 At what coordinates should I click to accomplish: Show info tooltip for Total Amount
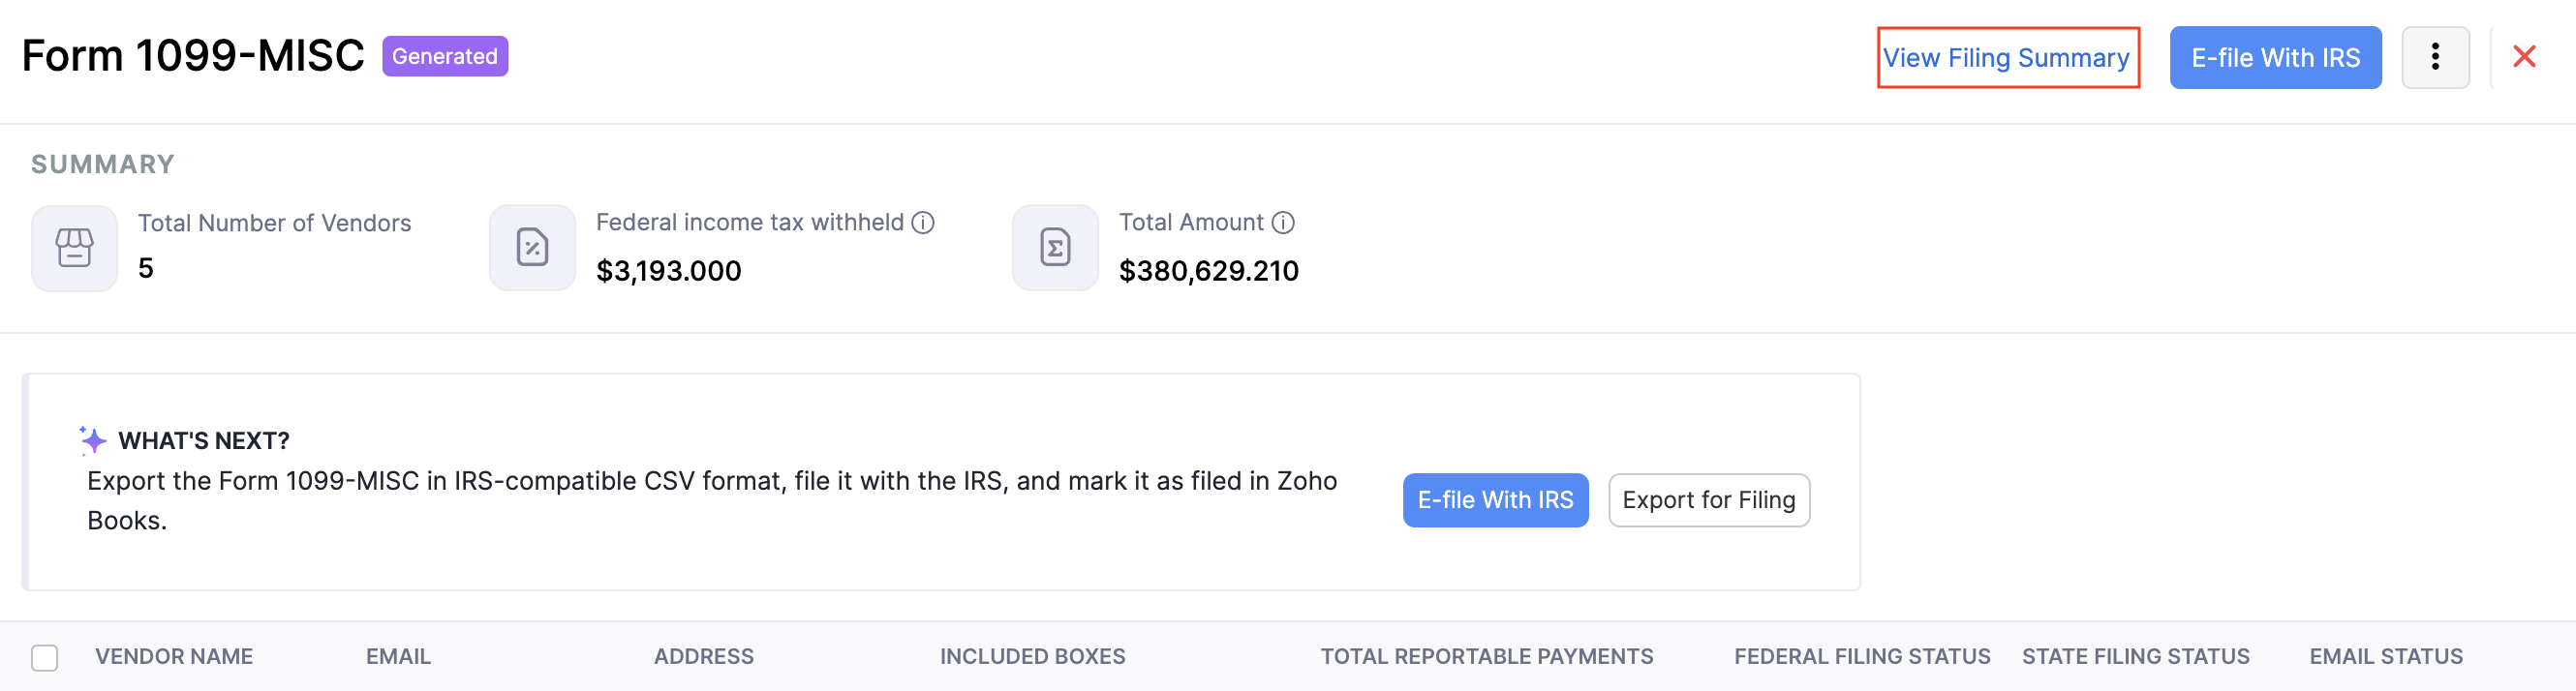point(1285,222)
